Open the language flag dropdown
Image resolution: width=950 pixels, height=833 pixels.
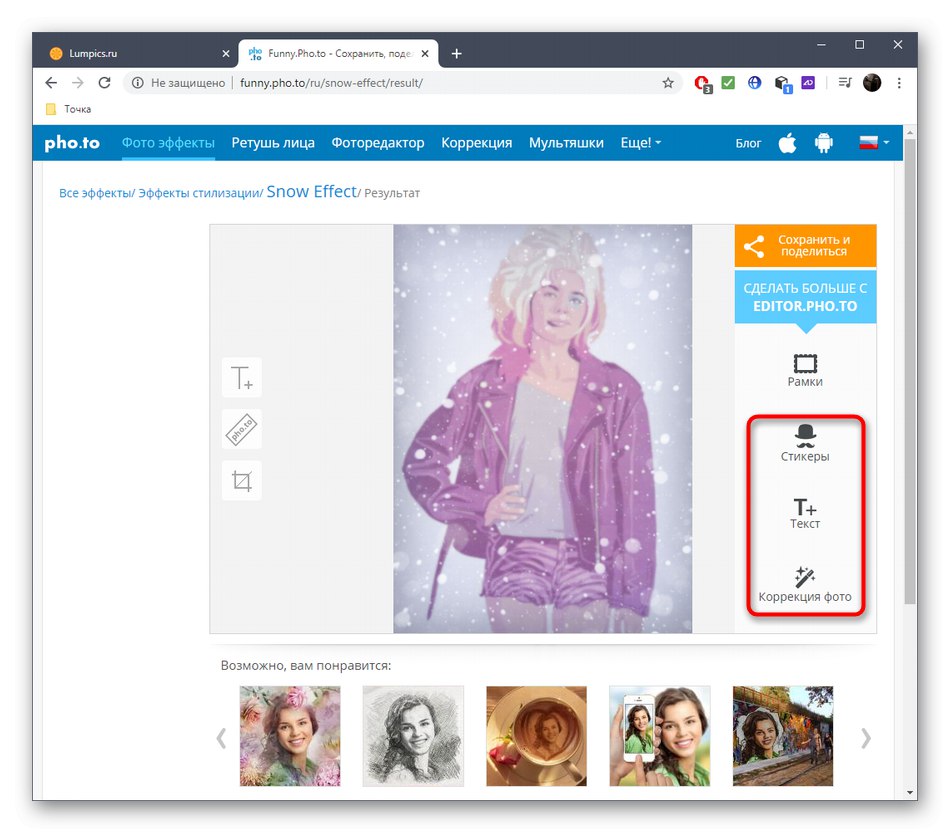[874, 143]
